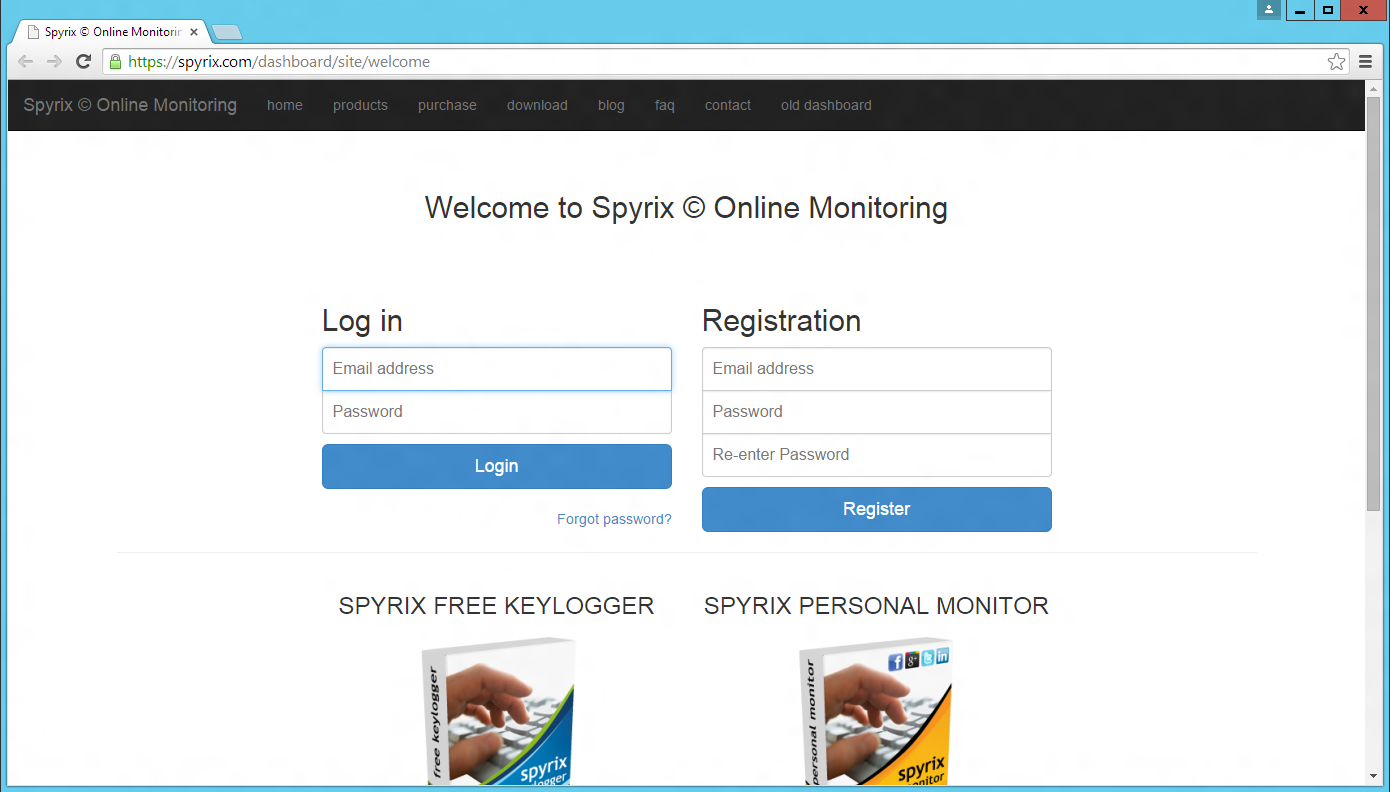This screenshot has height=792, width=1390.
Task: Click the SPYRIX PERSONAL MONITOR heading
Action: click(x=876, y=606)
